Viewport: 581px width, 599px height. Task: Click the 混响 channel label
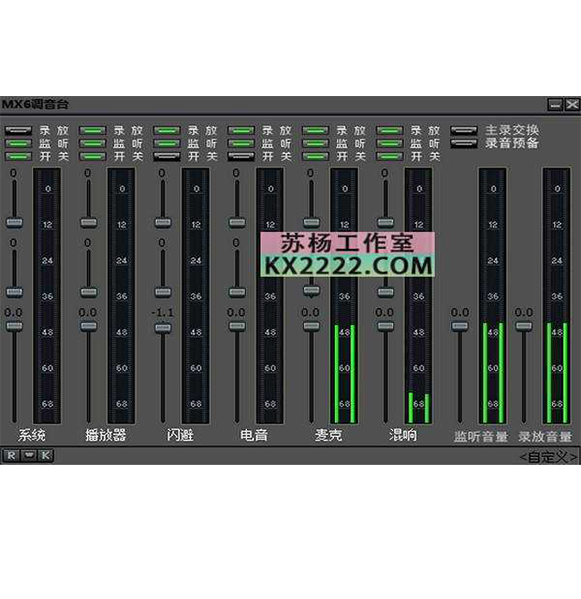[403, 435]
